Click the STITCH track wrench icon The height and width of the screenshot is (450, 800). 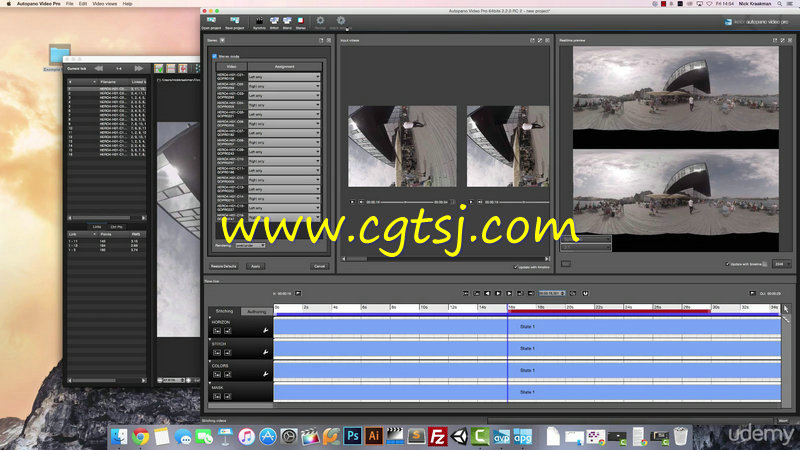(x=265, y=352)
